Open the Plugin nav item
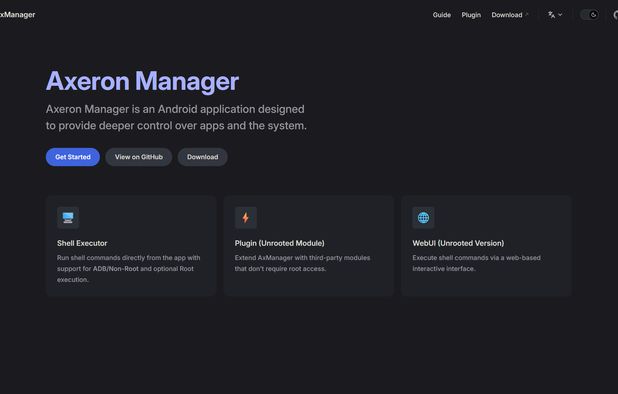The height and width of the screenshot is (394, 618). pyautogui.click(x=471, y=15)
